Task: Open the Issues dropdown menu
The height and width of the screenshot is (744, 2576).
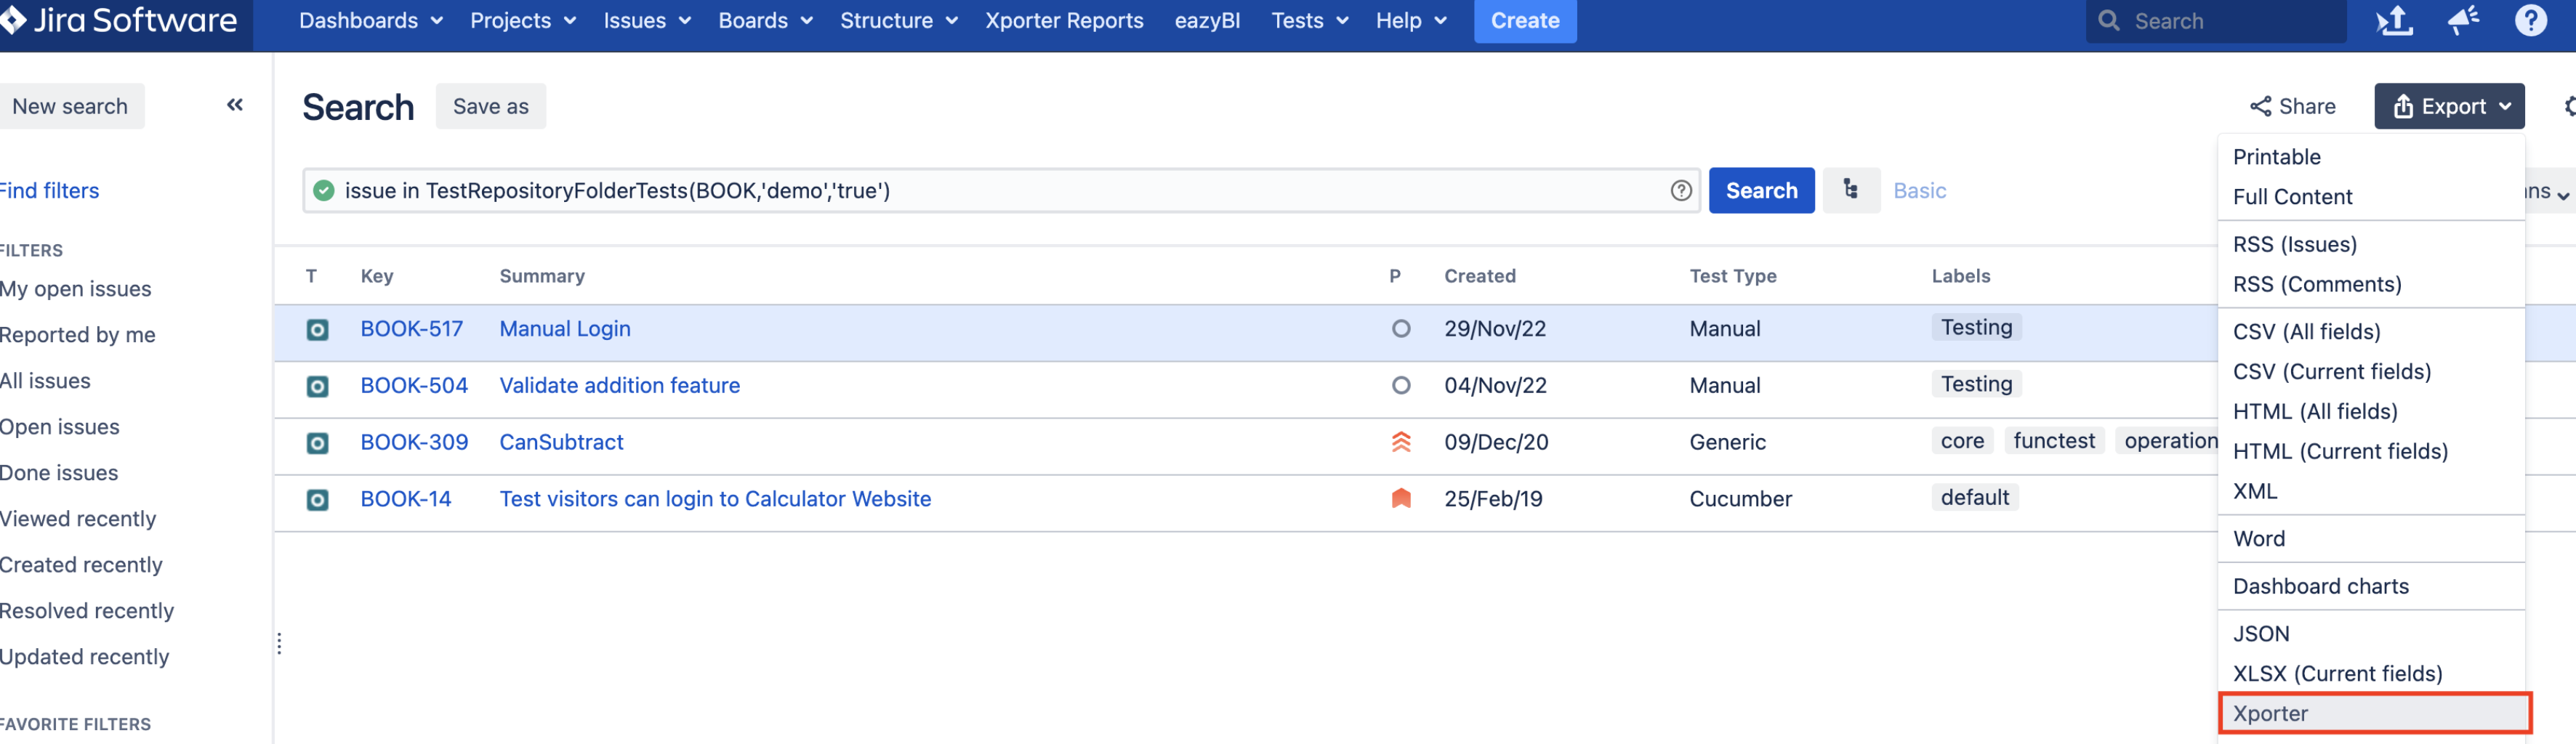Action: 646,21
